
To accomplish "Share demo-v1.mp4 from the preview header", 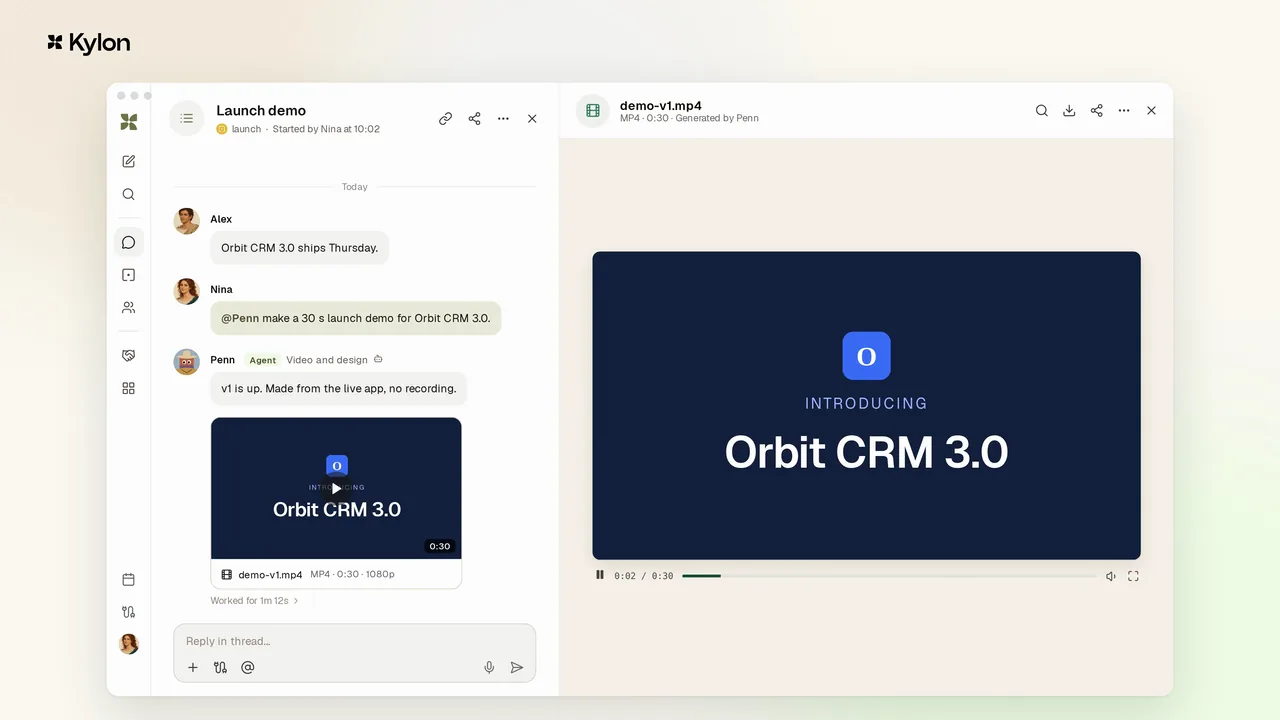I will 1096,111.
